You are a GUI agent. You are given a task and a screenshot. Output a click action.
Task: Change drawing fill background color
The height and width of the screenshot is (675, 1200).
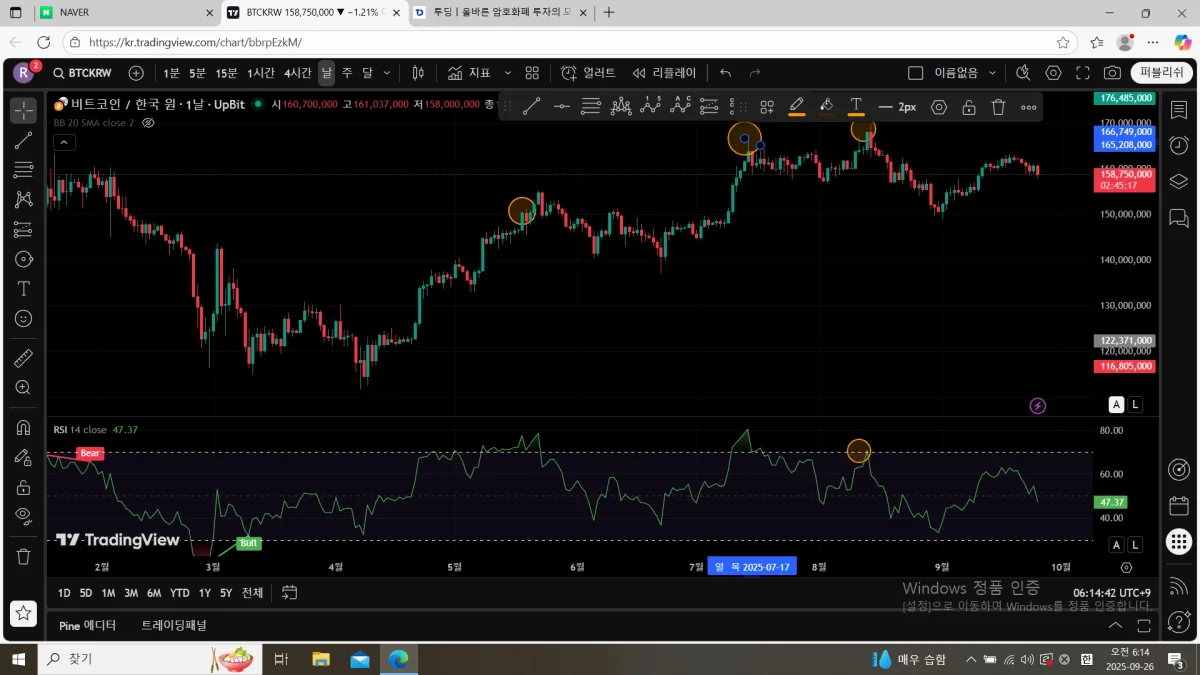pyautogui.click(x=826, y=107)
